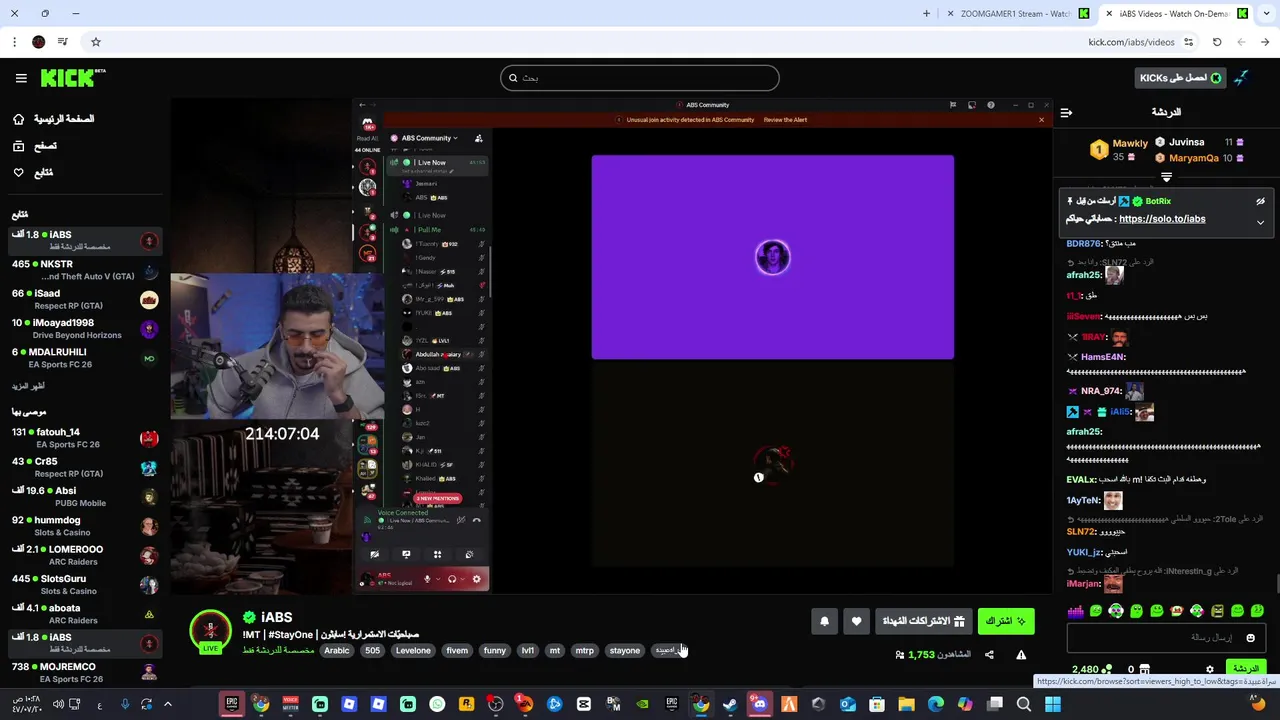Reload the page in browser
Image resolution: width=1280 pixels, height=720 pixels.
[x=1217, y=42]
